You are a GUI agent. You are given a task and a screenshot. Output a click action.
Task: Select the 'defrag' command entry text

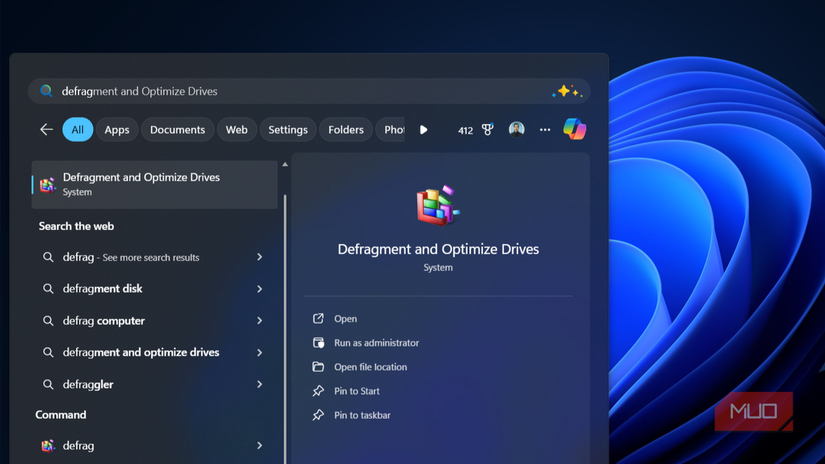78,446
